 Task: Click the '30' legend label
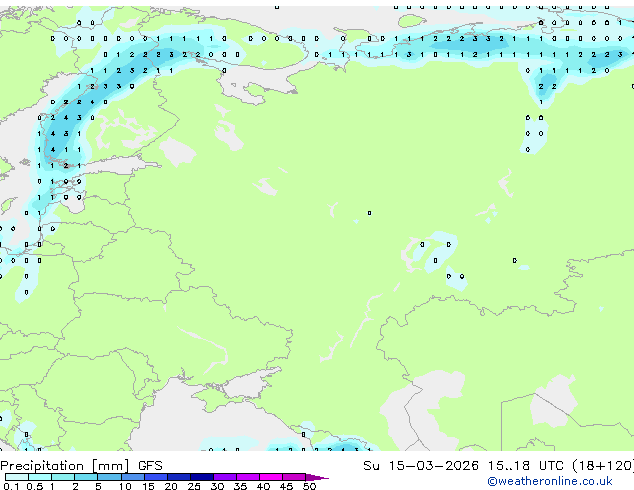(217, 486)
